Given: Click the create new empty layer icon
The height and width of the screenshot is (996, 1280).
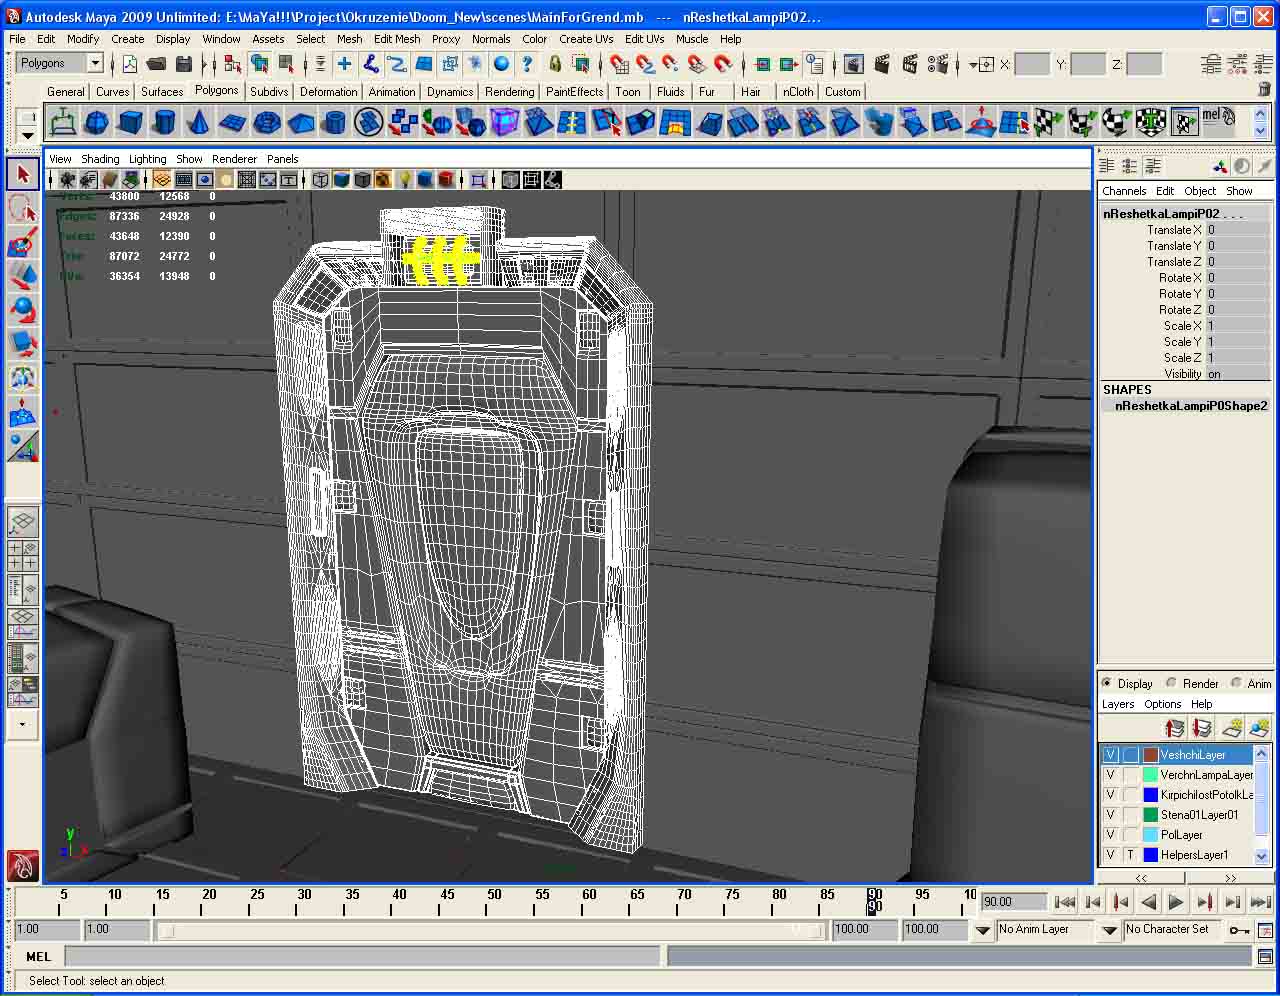Looking at the screenshot, I should click(1233, 729).
